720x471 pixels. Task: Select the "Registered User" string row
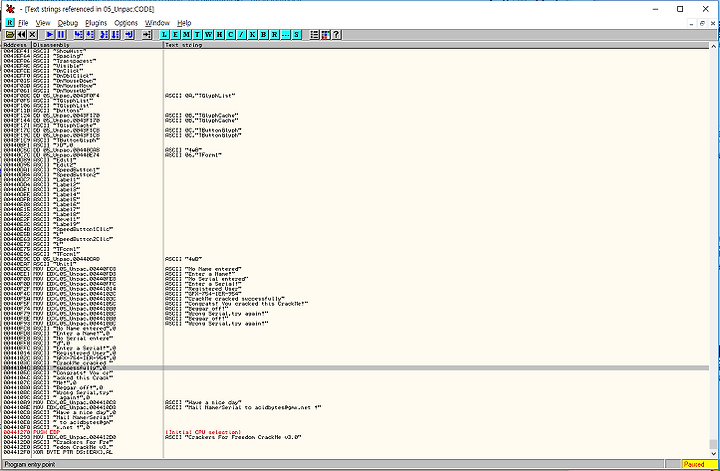356,289
